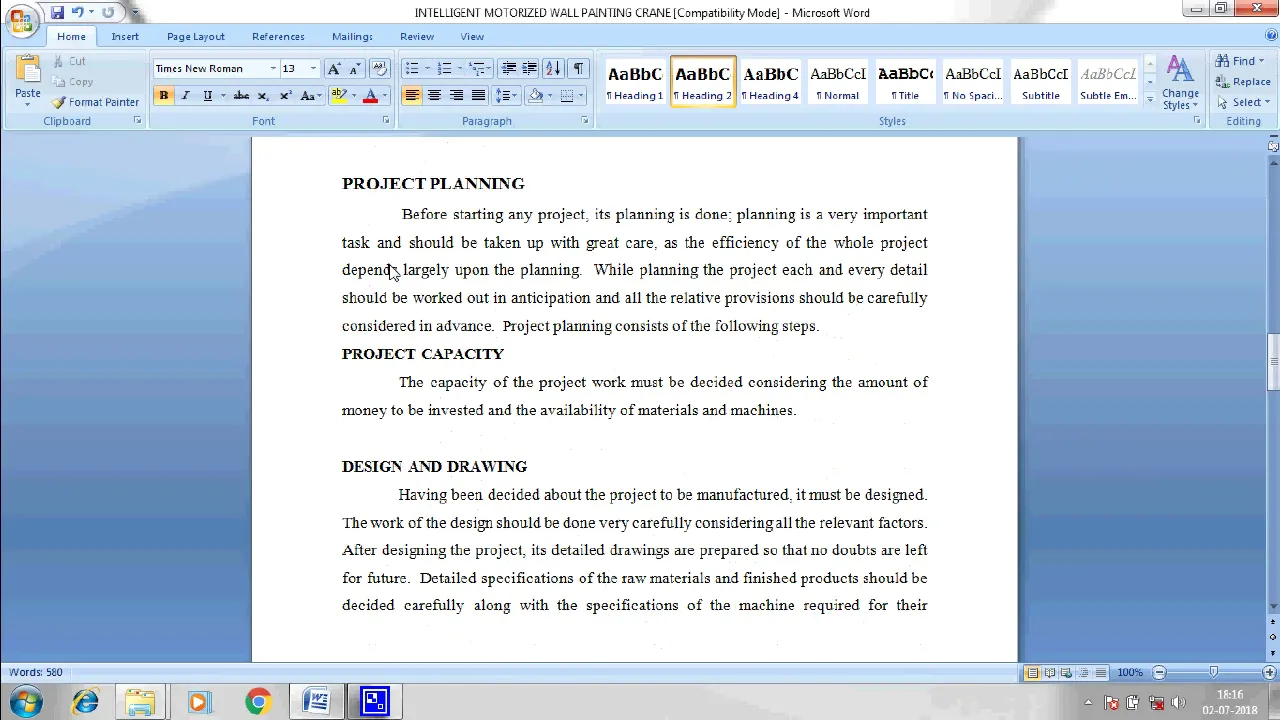Click the Office button logo
Viewport: 1280px width, 720px height.
click(x=21, y=19)
